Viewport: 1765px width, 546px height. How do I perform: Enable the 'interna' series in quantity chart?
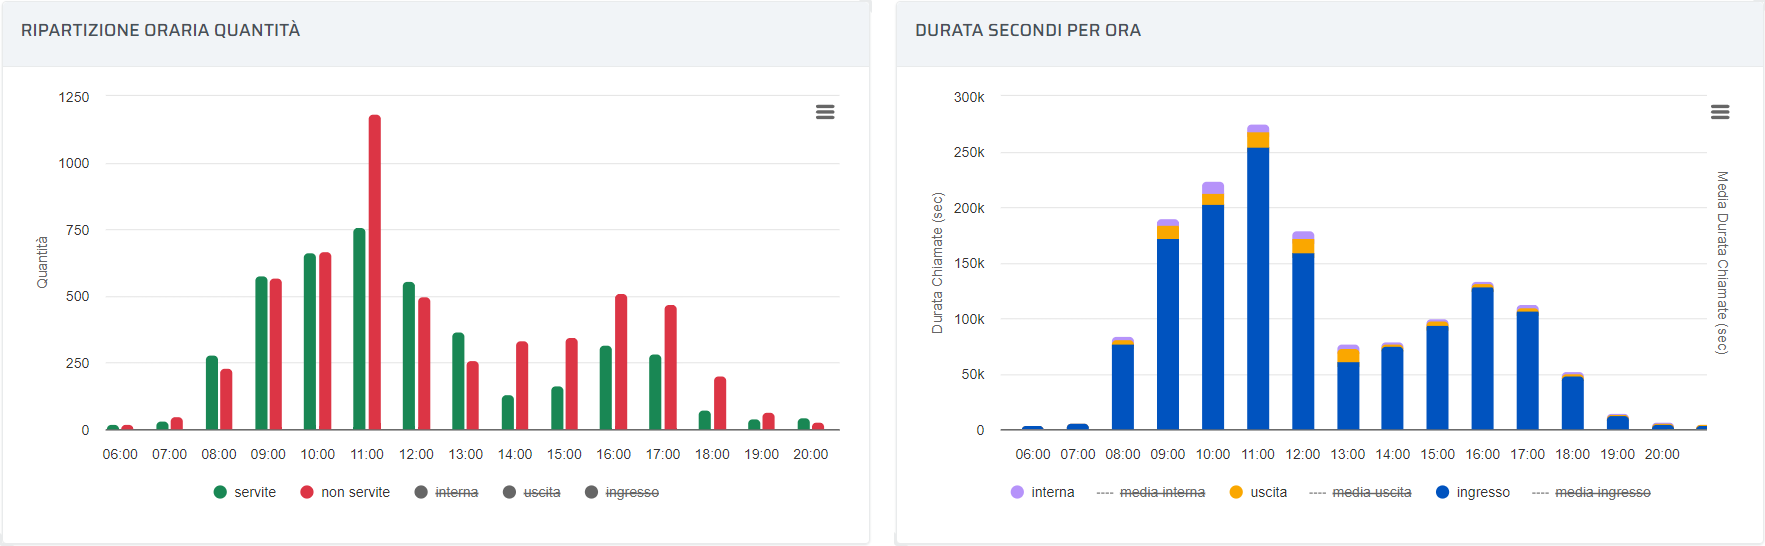coord(447,492)
